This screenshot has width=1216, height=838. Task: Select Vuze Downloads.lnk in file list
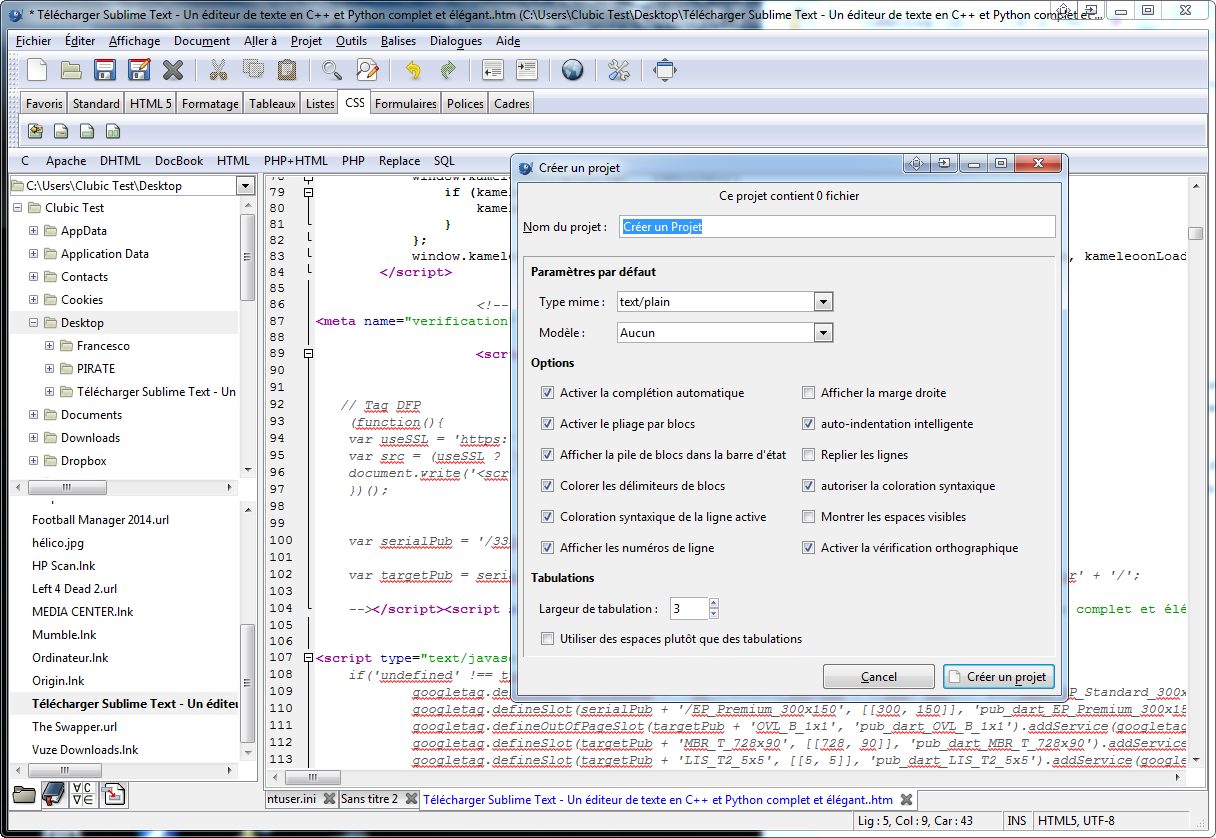tap(85, 750)
